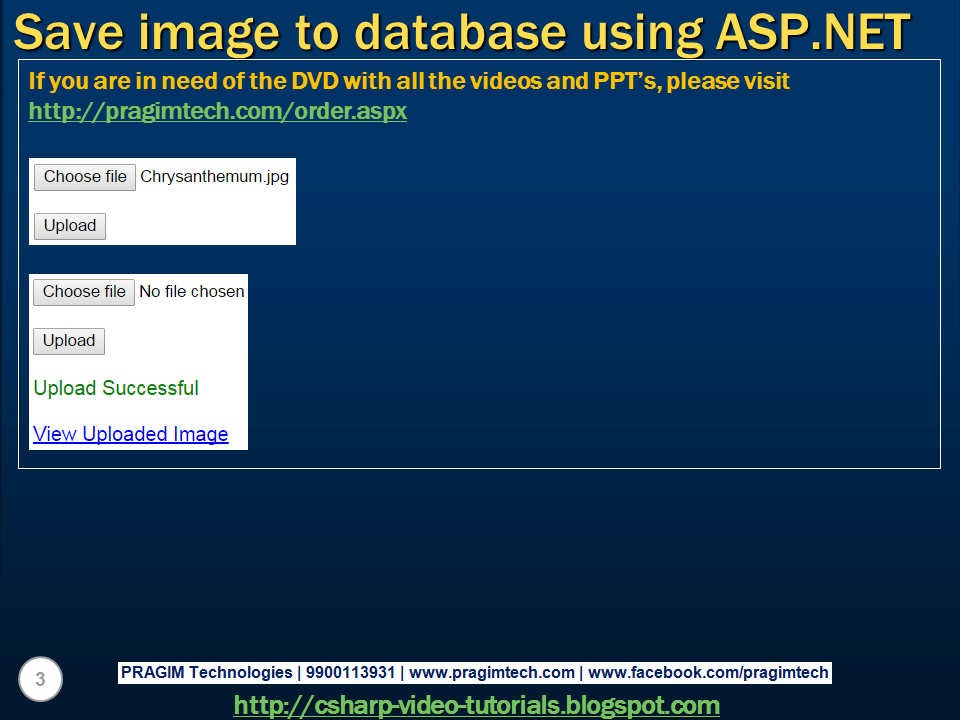Image resolution: width=960 pixels, height=720 pixels.
Task: Click the No file chosen label
Action: [191, 292]
